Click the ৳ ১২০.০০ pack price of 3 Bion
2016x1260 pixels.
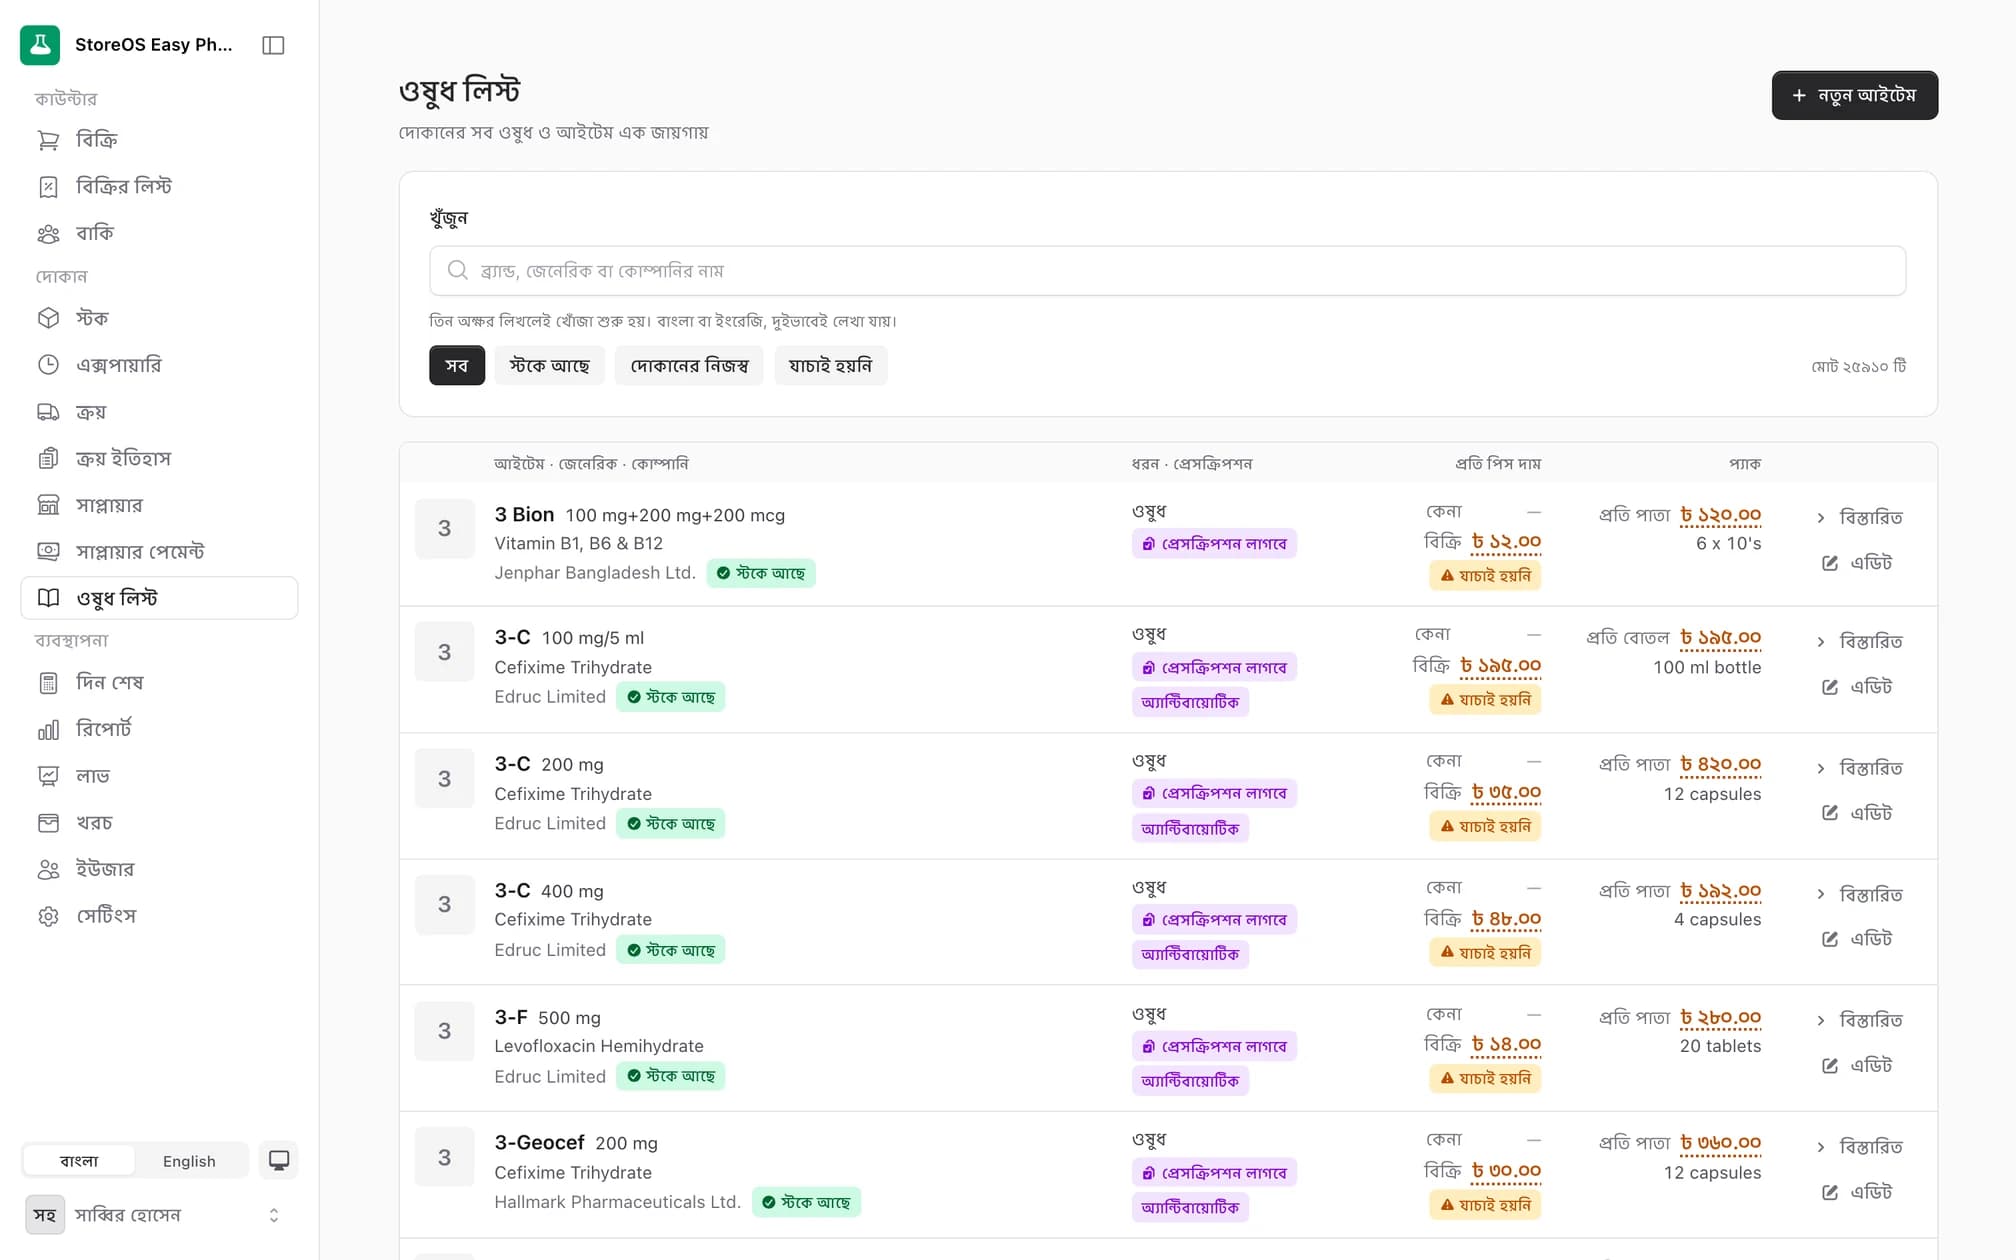(1720, 515)
